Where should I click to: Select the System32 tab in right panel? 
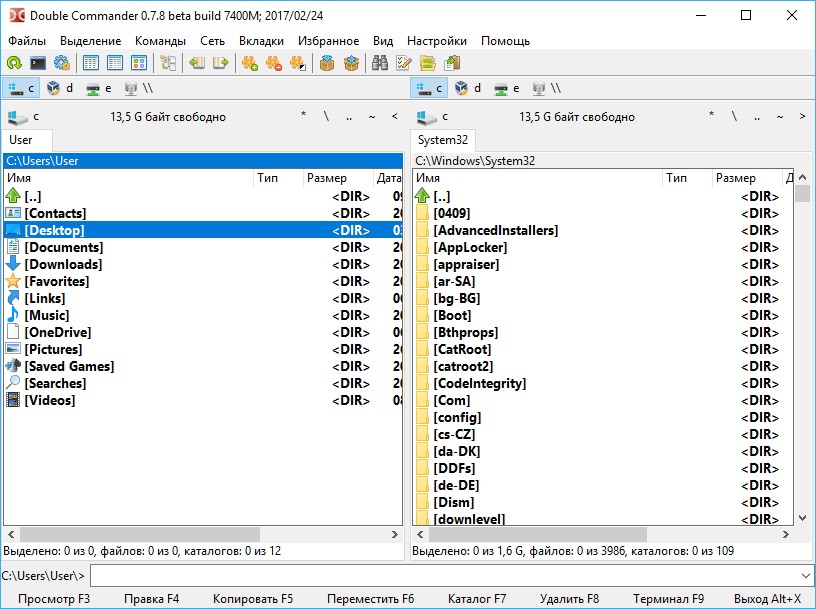442,140
